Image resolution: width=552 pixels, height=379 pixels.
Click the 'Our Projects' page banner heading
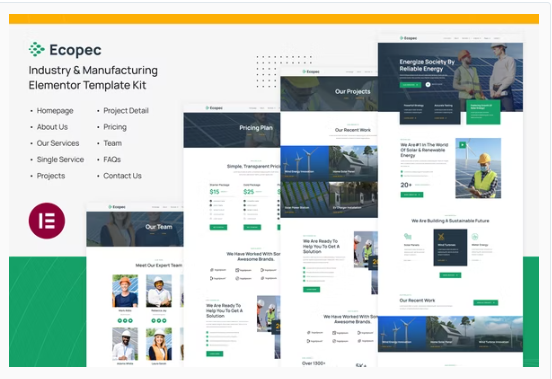[352, 91]
